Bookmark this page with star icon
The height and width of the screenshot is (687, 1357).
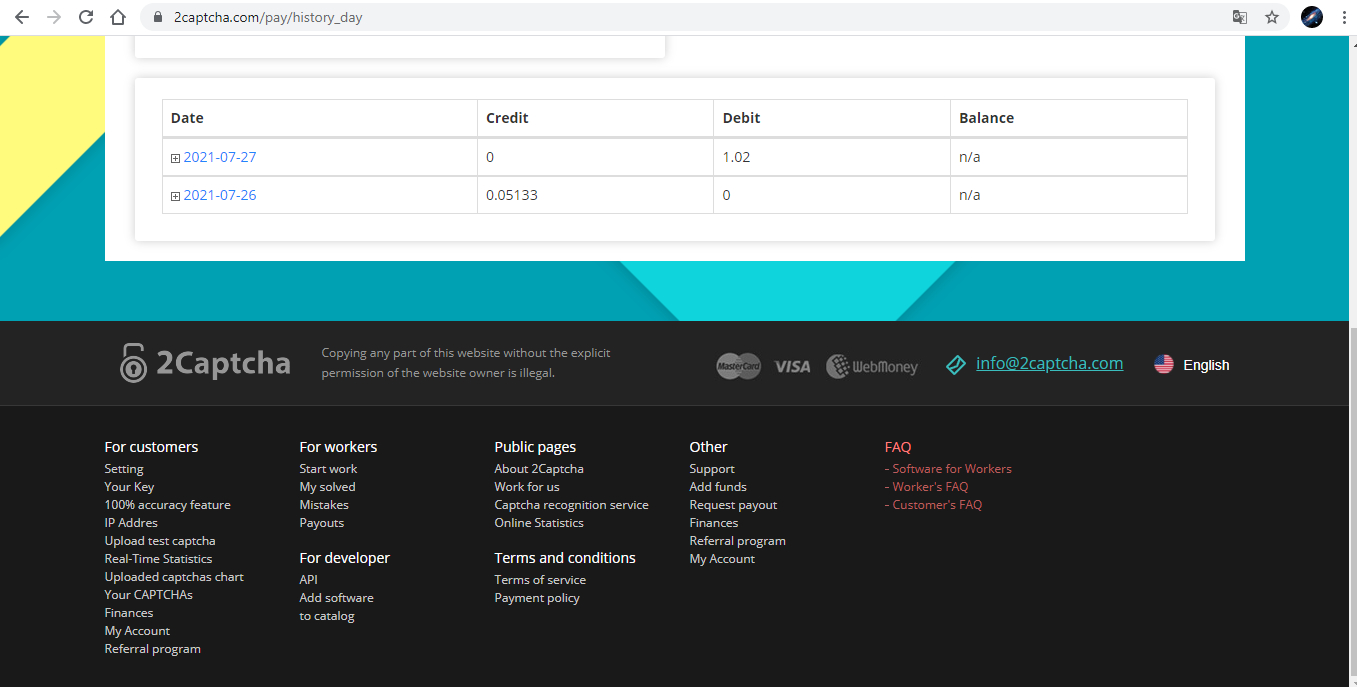coord(1272,17)
